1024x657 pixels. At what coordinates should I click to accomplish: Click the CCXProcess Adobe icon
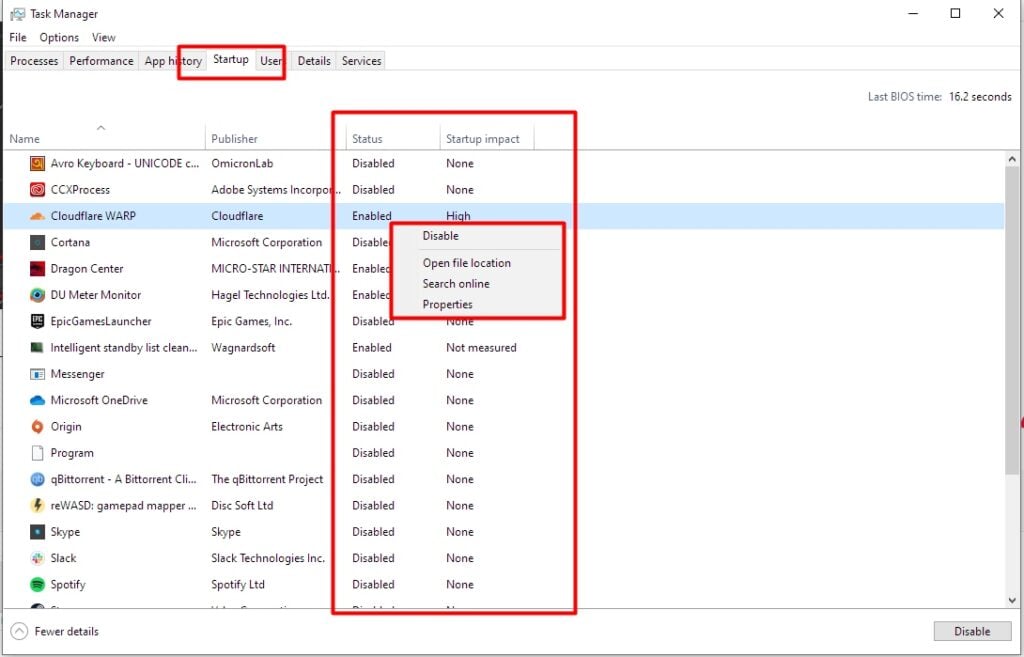point(38,189)
